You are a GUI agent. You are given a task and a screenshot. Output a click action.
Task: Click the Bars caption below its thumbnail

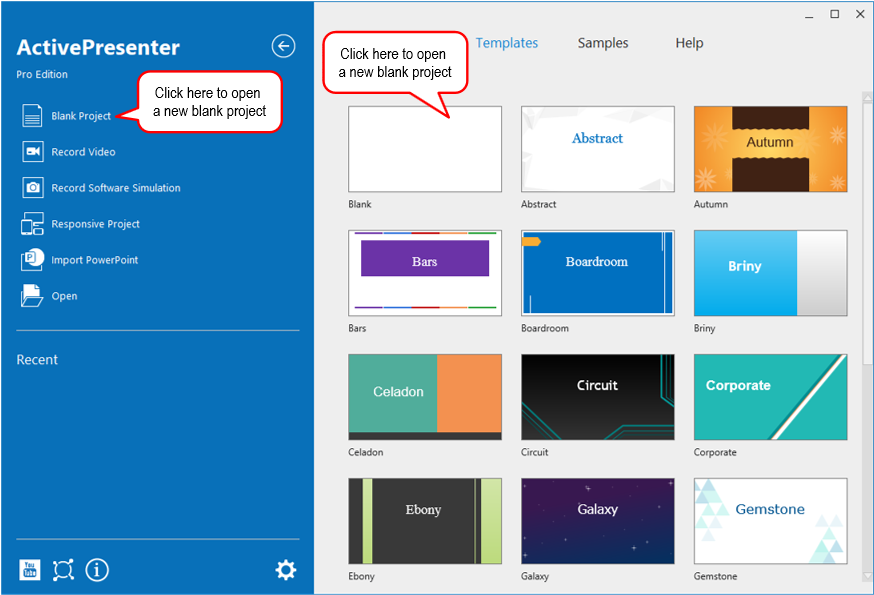[x=357, y=328]
